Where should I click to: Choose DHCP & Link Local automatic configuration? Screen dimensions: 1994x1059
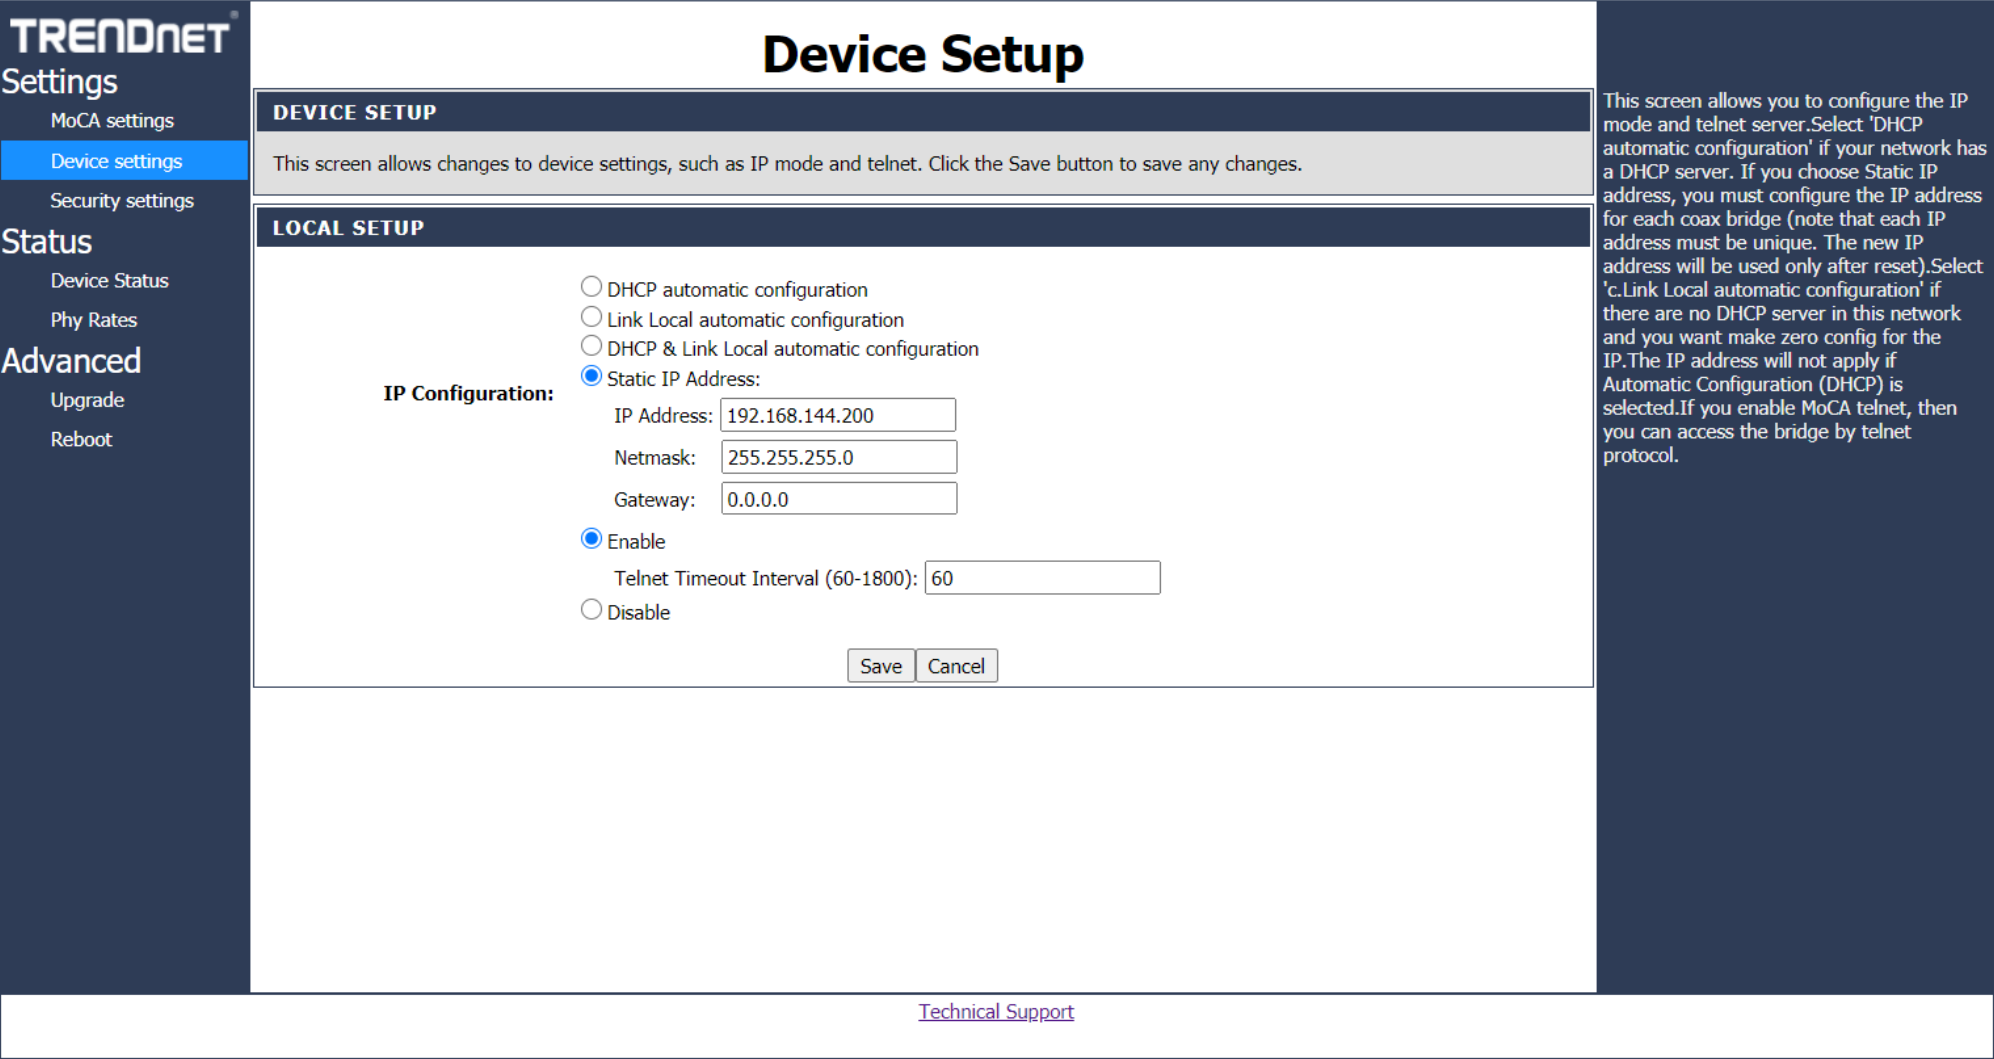coord(591,346)
